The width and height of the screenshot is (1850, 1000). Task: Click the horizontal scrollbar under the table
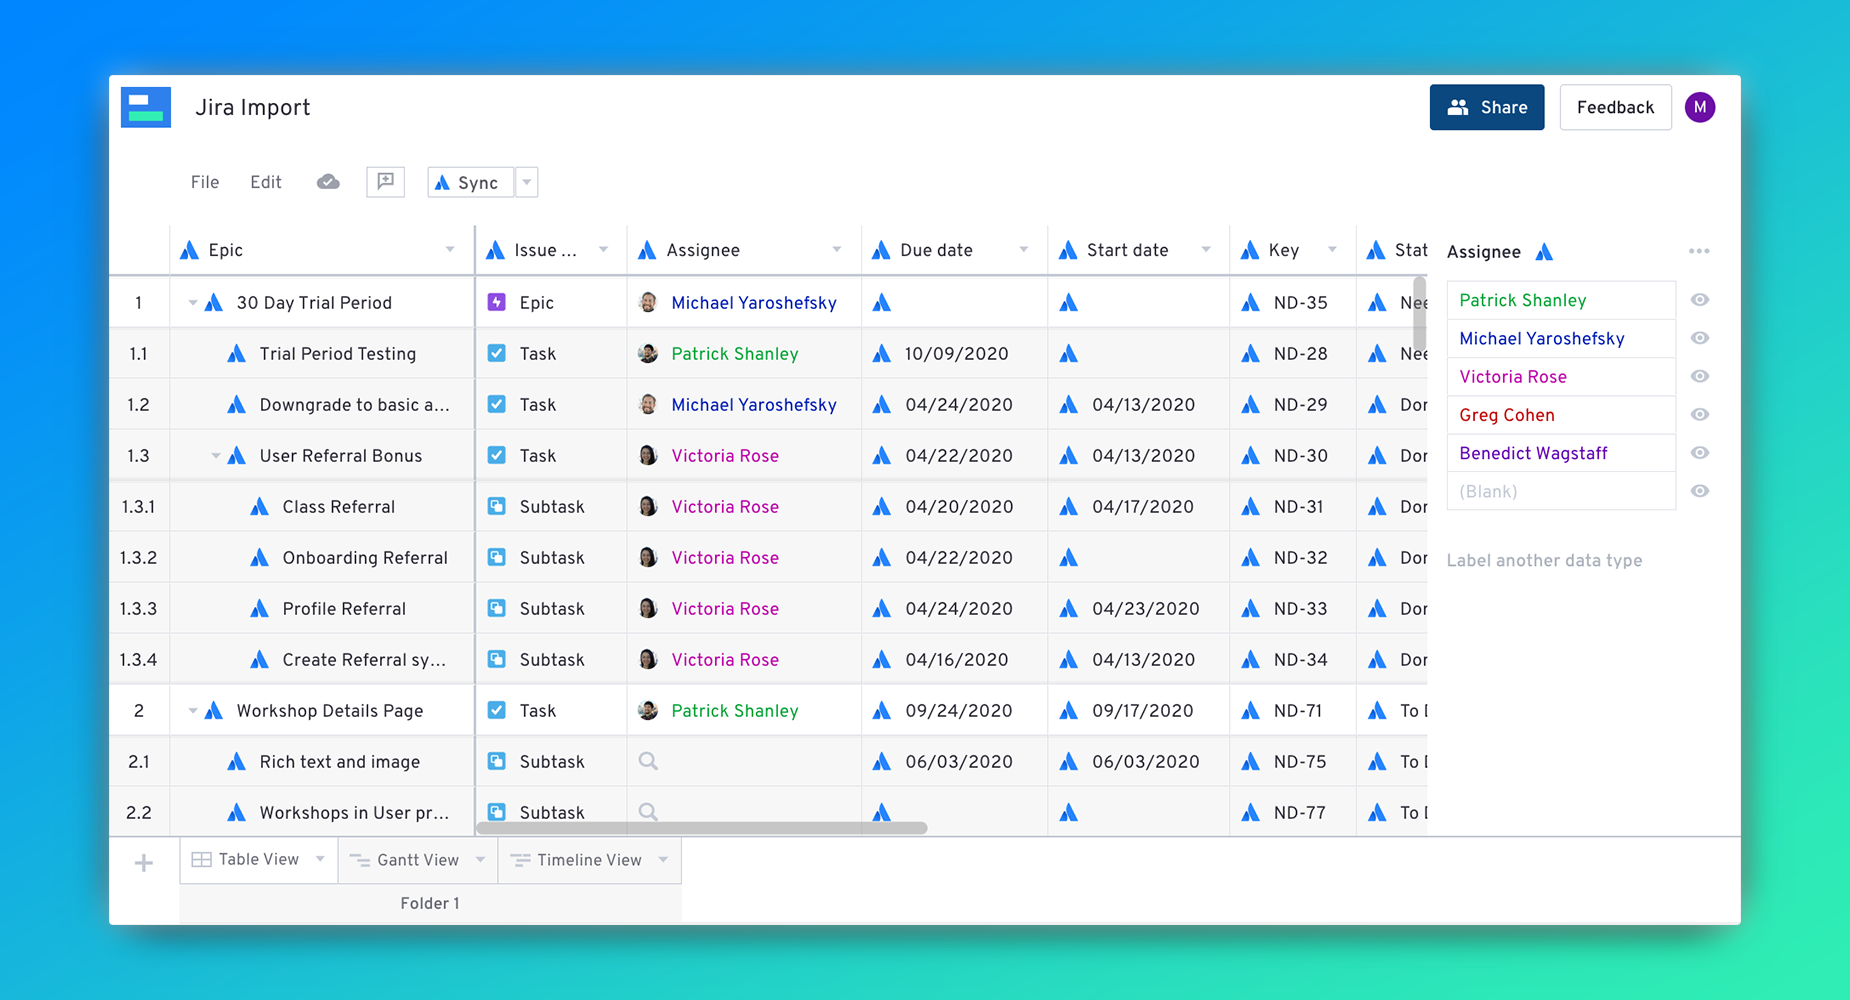(x=702, y=828)
